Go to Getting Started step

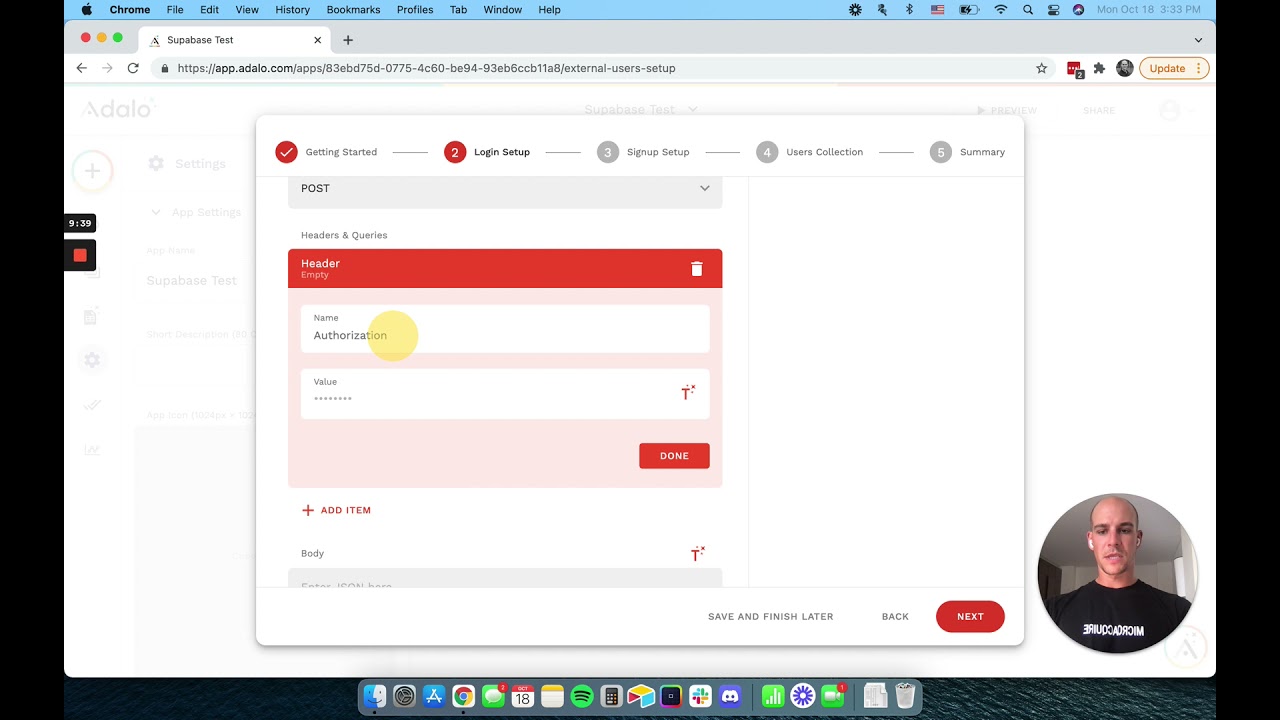pyautogui.click(x=327, y=152)
